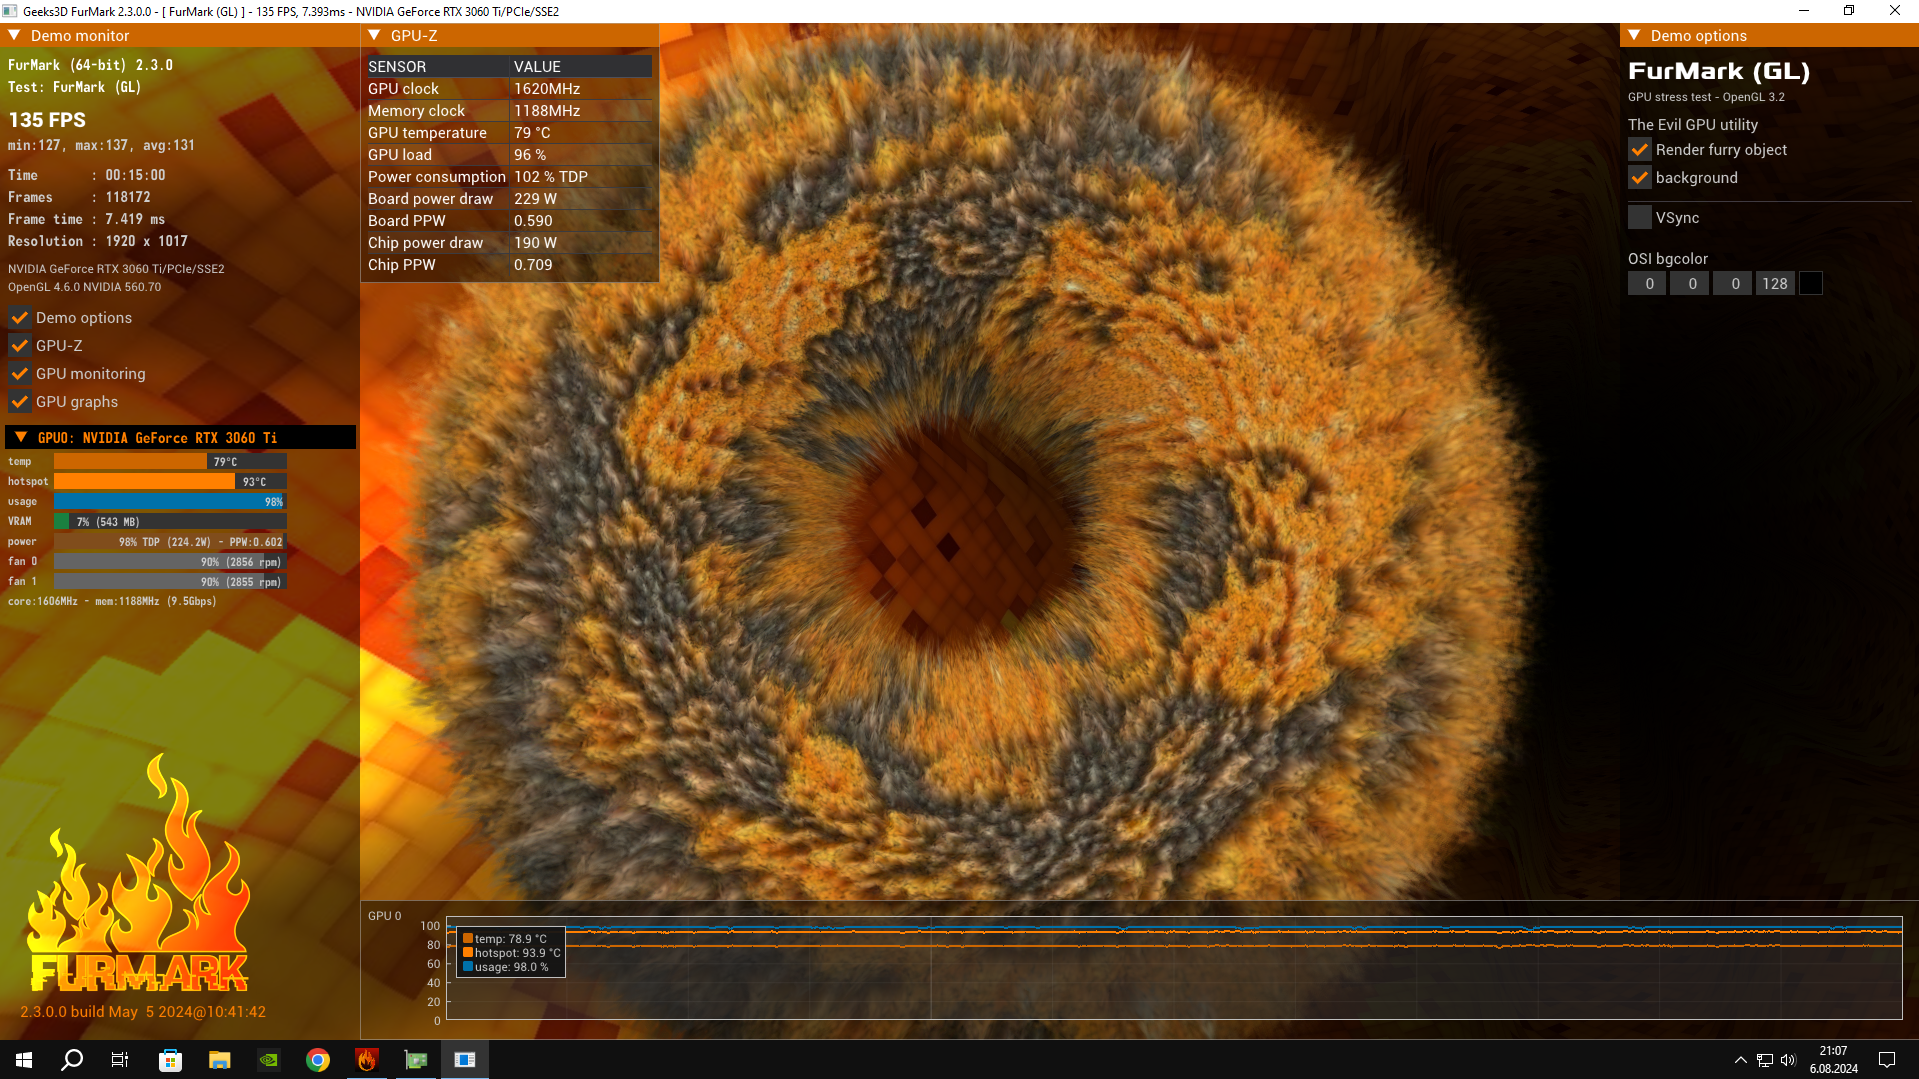Collapse the Demo options panel header
1919x1079 pixels.
click(x=1634, y=36)
